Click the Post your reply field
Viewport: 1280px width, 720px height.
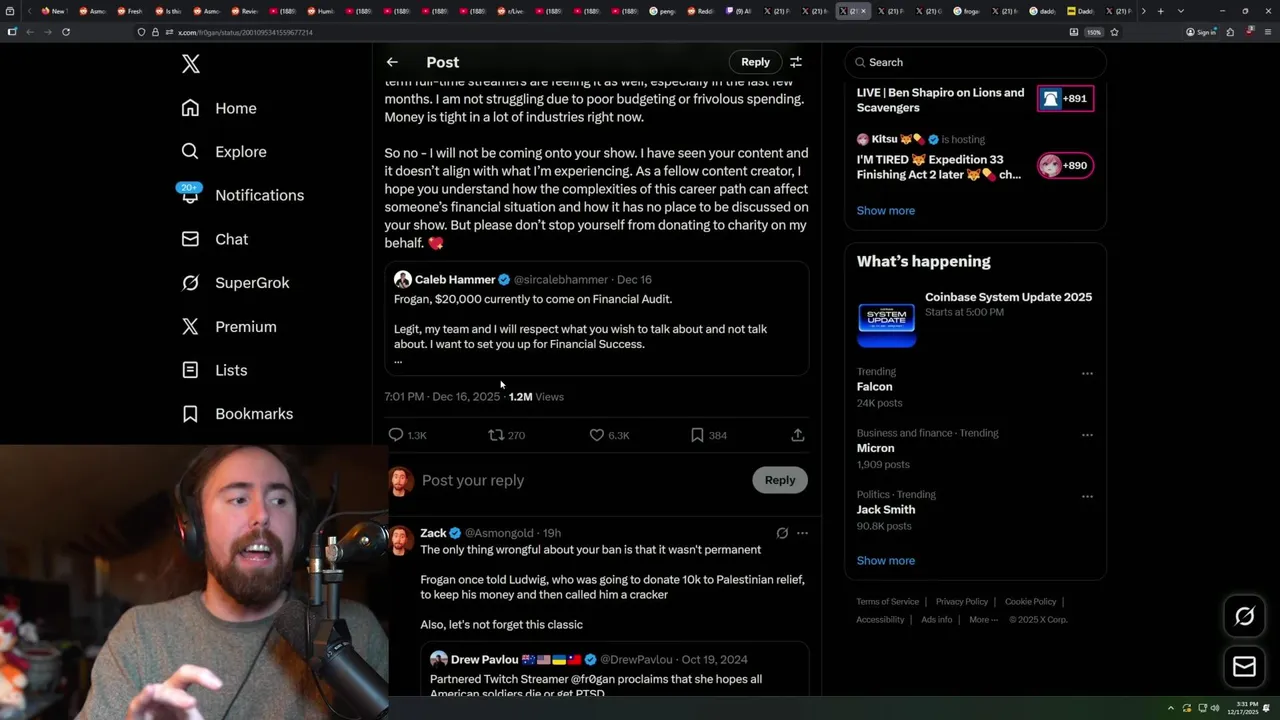tap(580, 480)
